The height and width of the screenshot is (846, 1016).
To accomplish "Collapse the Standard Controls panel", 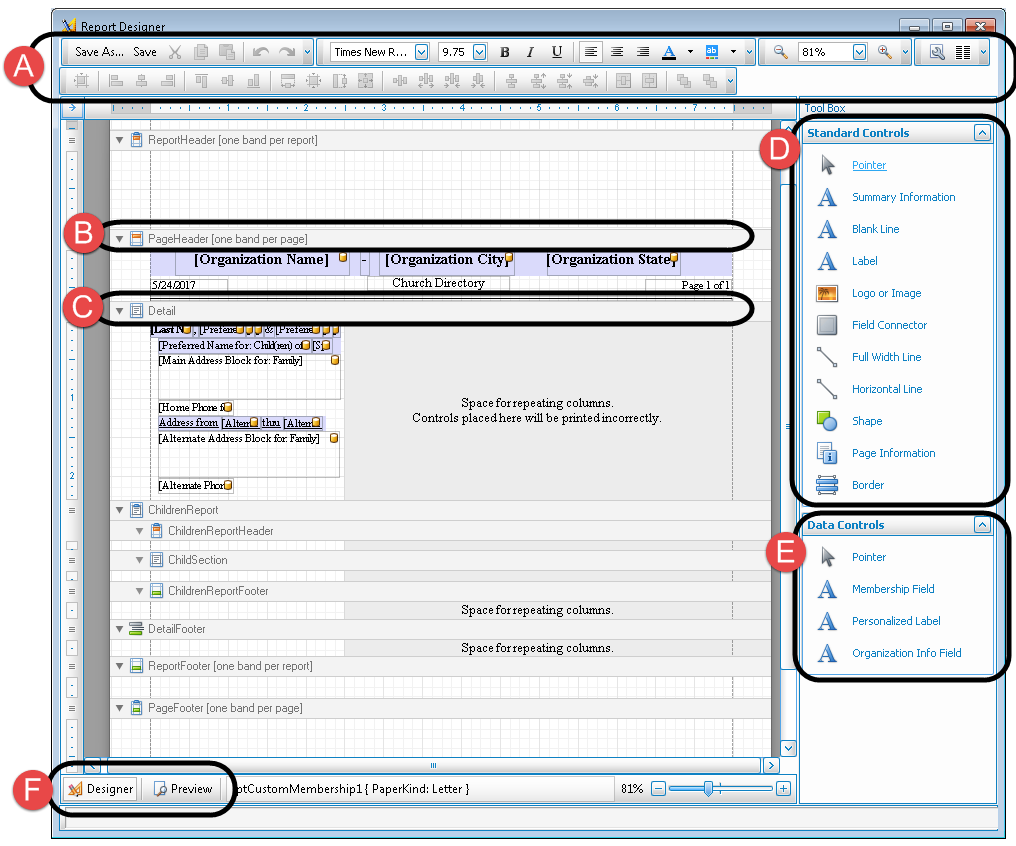I will coord(982,132).
